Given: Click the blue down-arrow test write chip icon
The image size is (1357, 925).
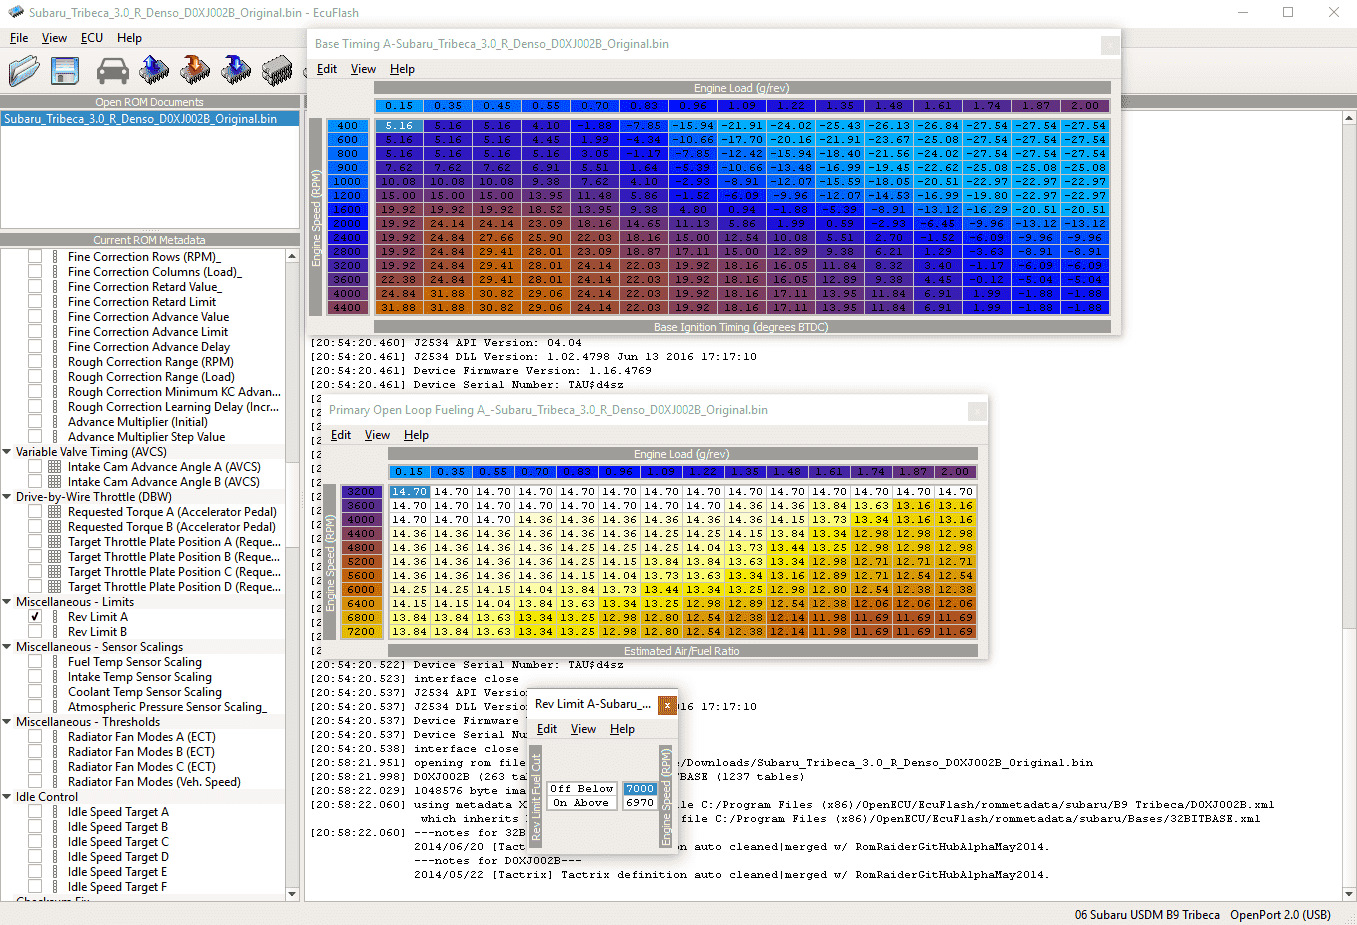Looking at the screenshot, I should pyautogui.click(x=236, y=70).
